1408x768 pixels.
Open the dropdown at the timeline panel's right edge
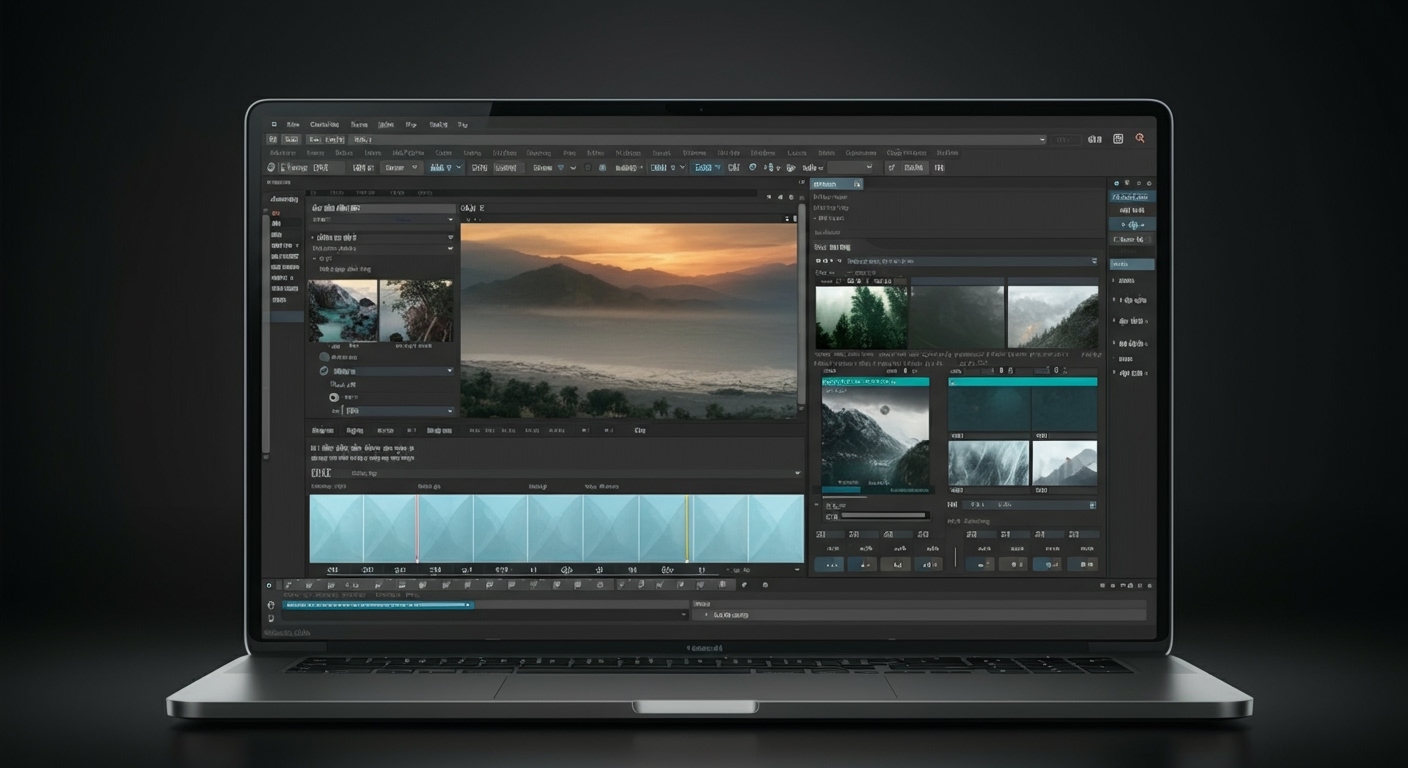798,472
